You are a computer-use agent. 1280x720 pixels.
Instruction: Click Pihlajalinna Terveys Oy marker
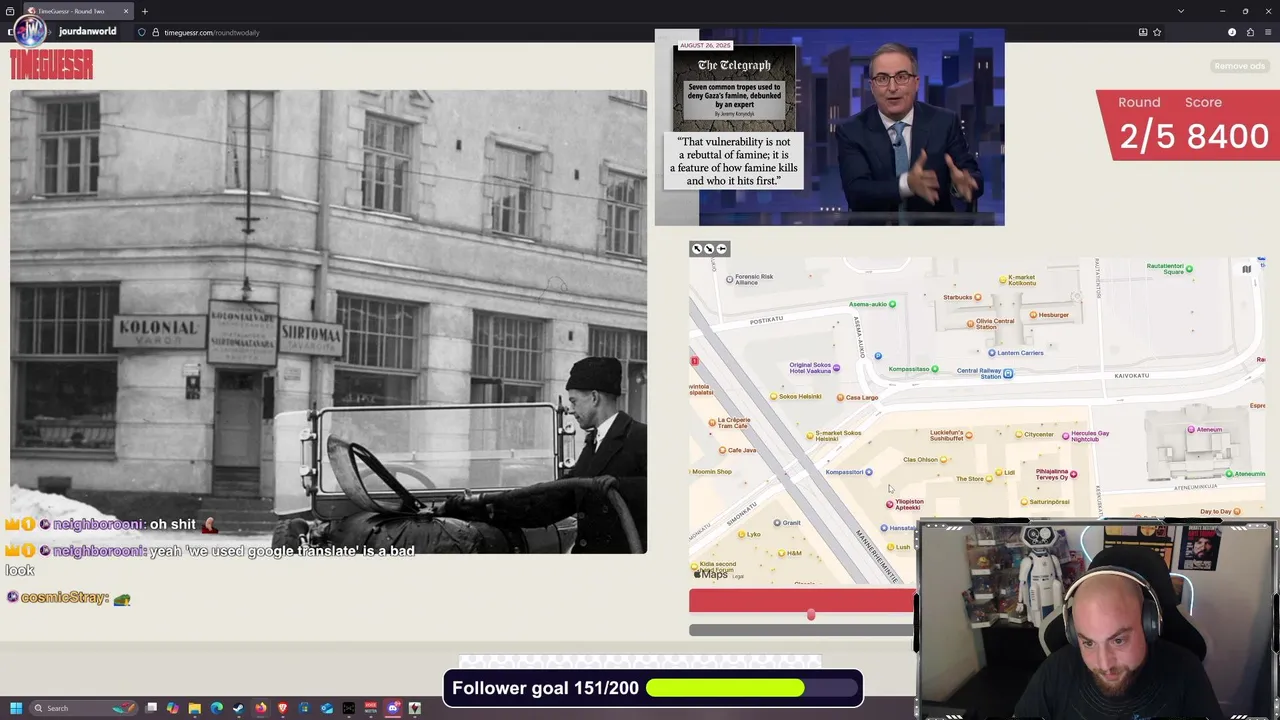coord(1073,474)
